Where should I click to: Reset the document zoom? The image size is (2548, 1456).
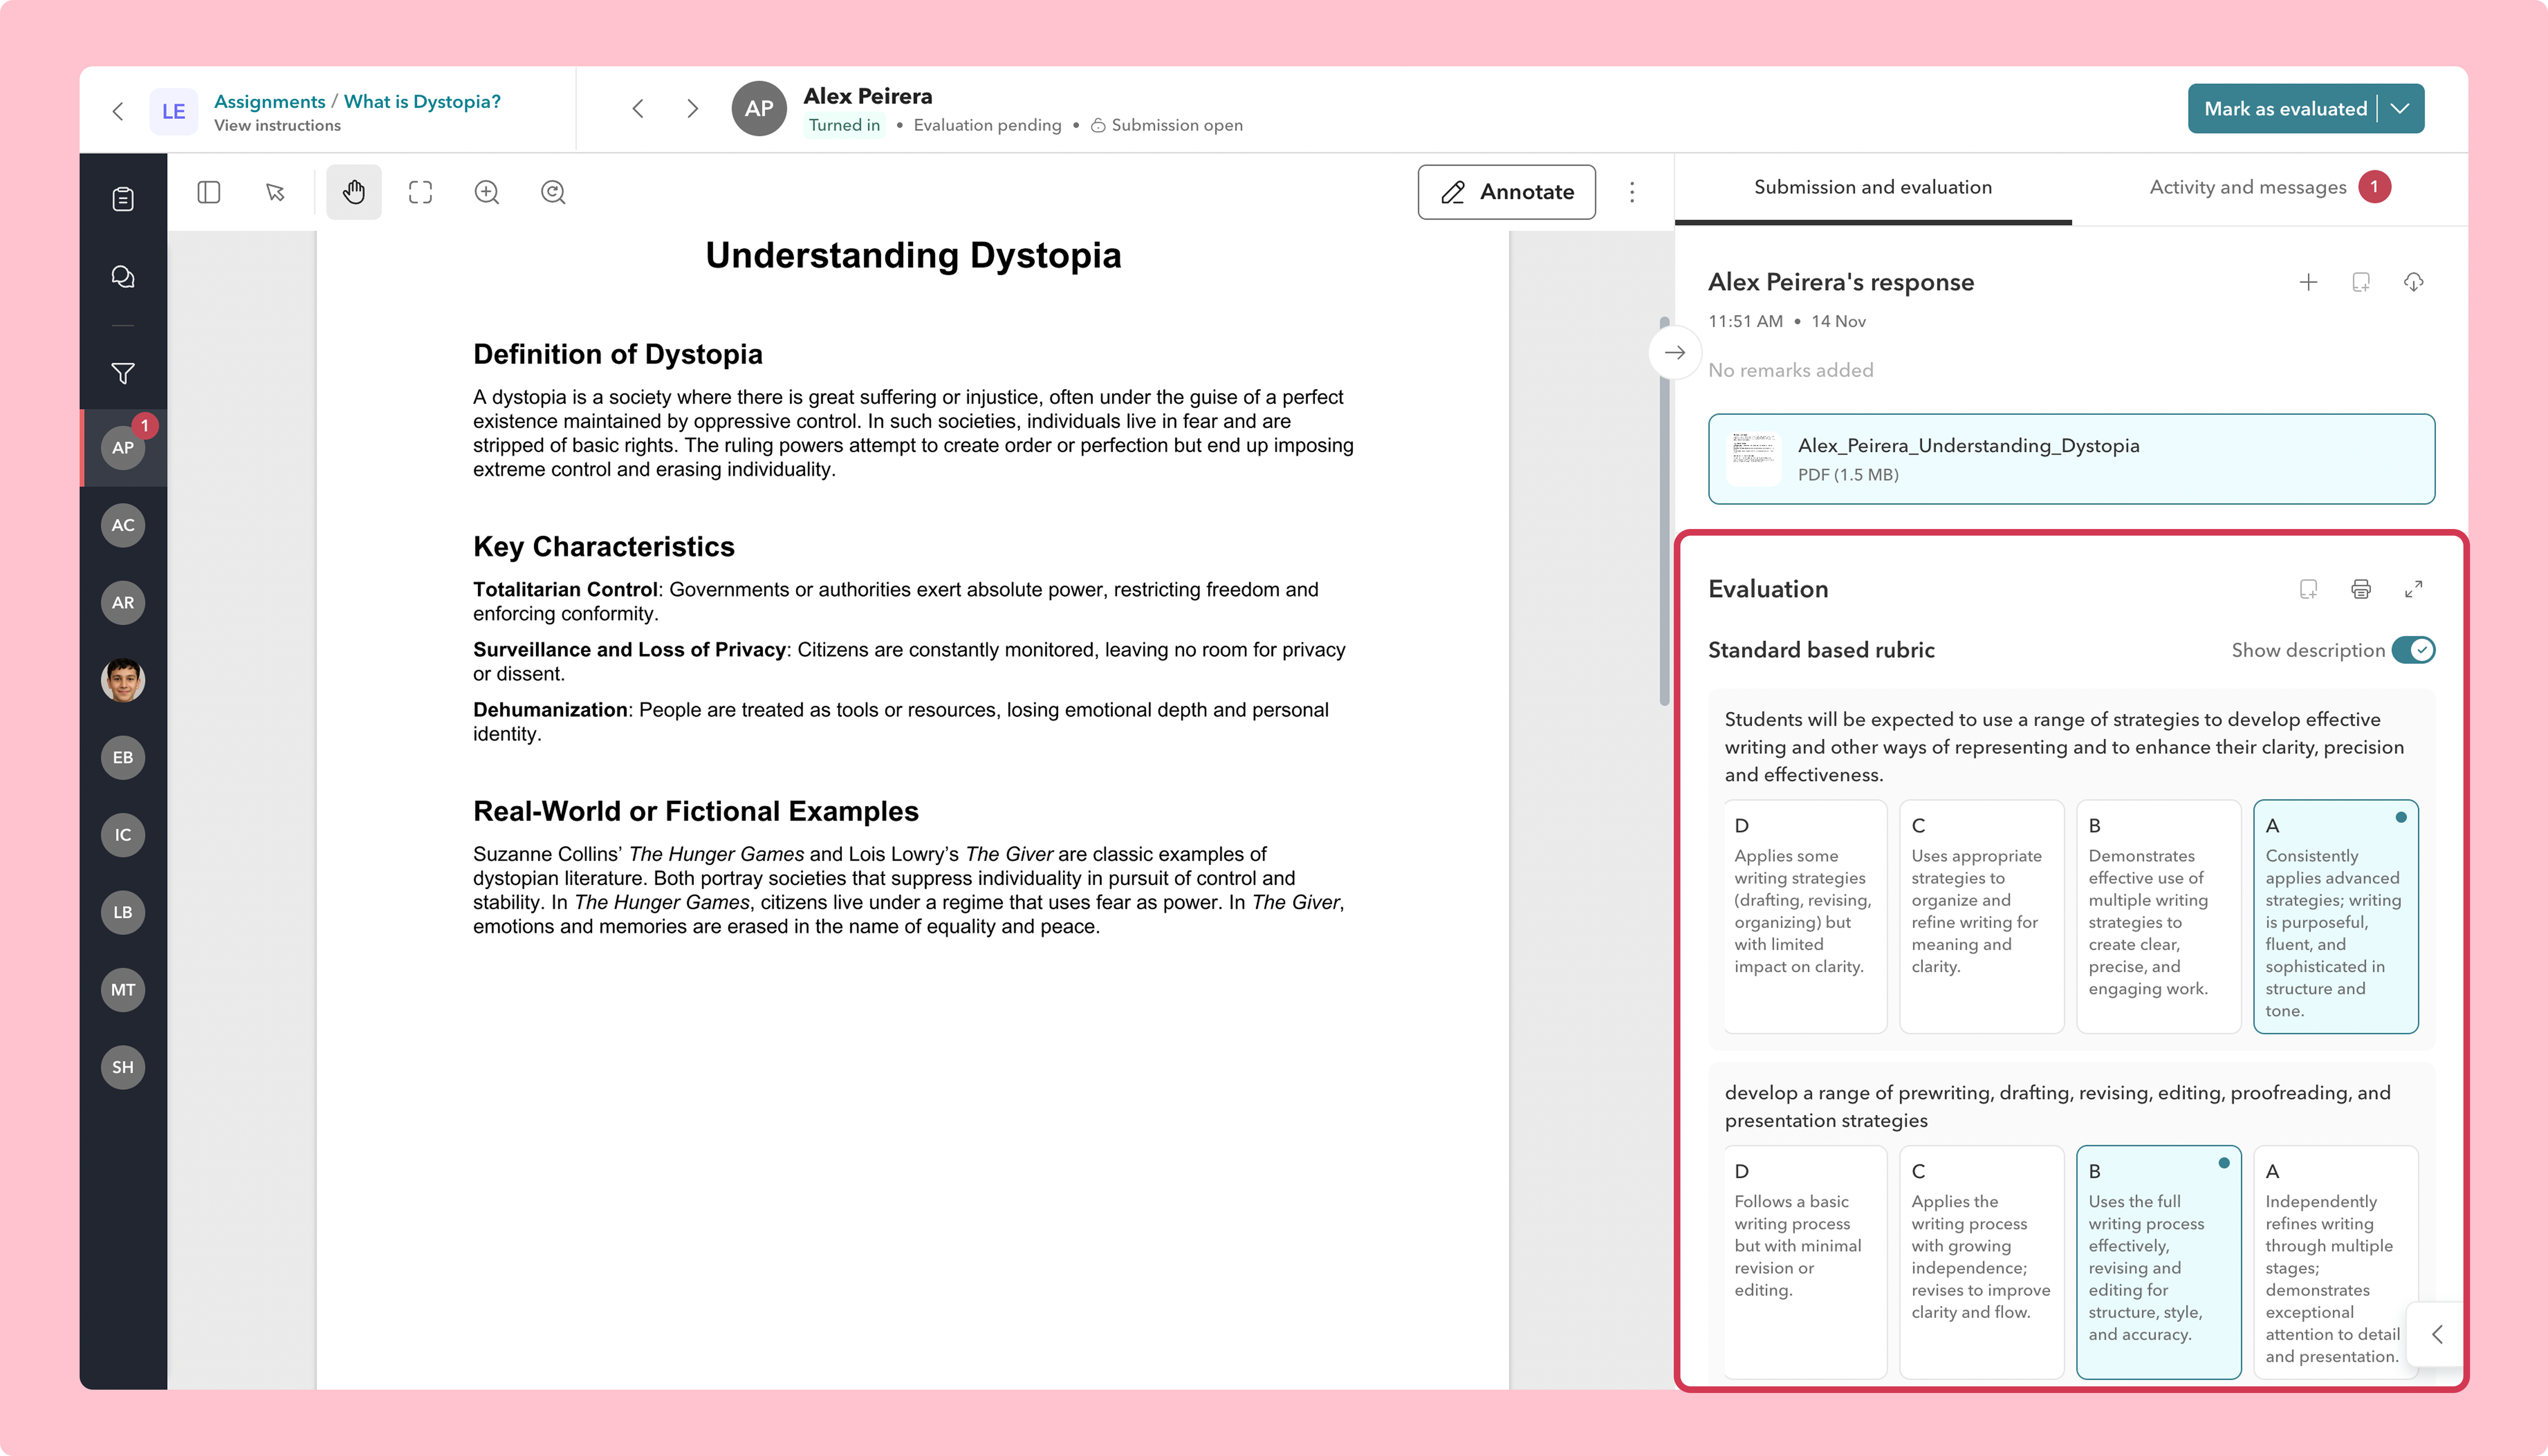tap(553, 192)
